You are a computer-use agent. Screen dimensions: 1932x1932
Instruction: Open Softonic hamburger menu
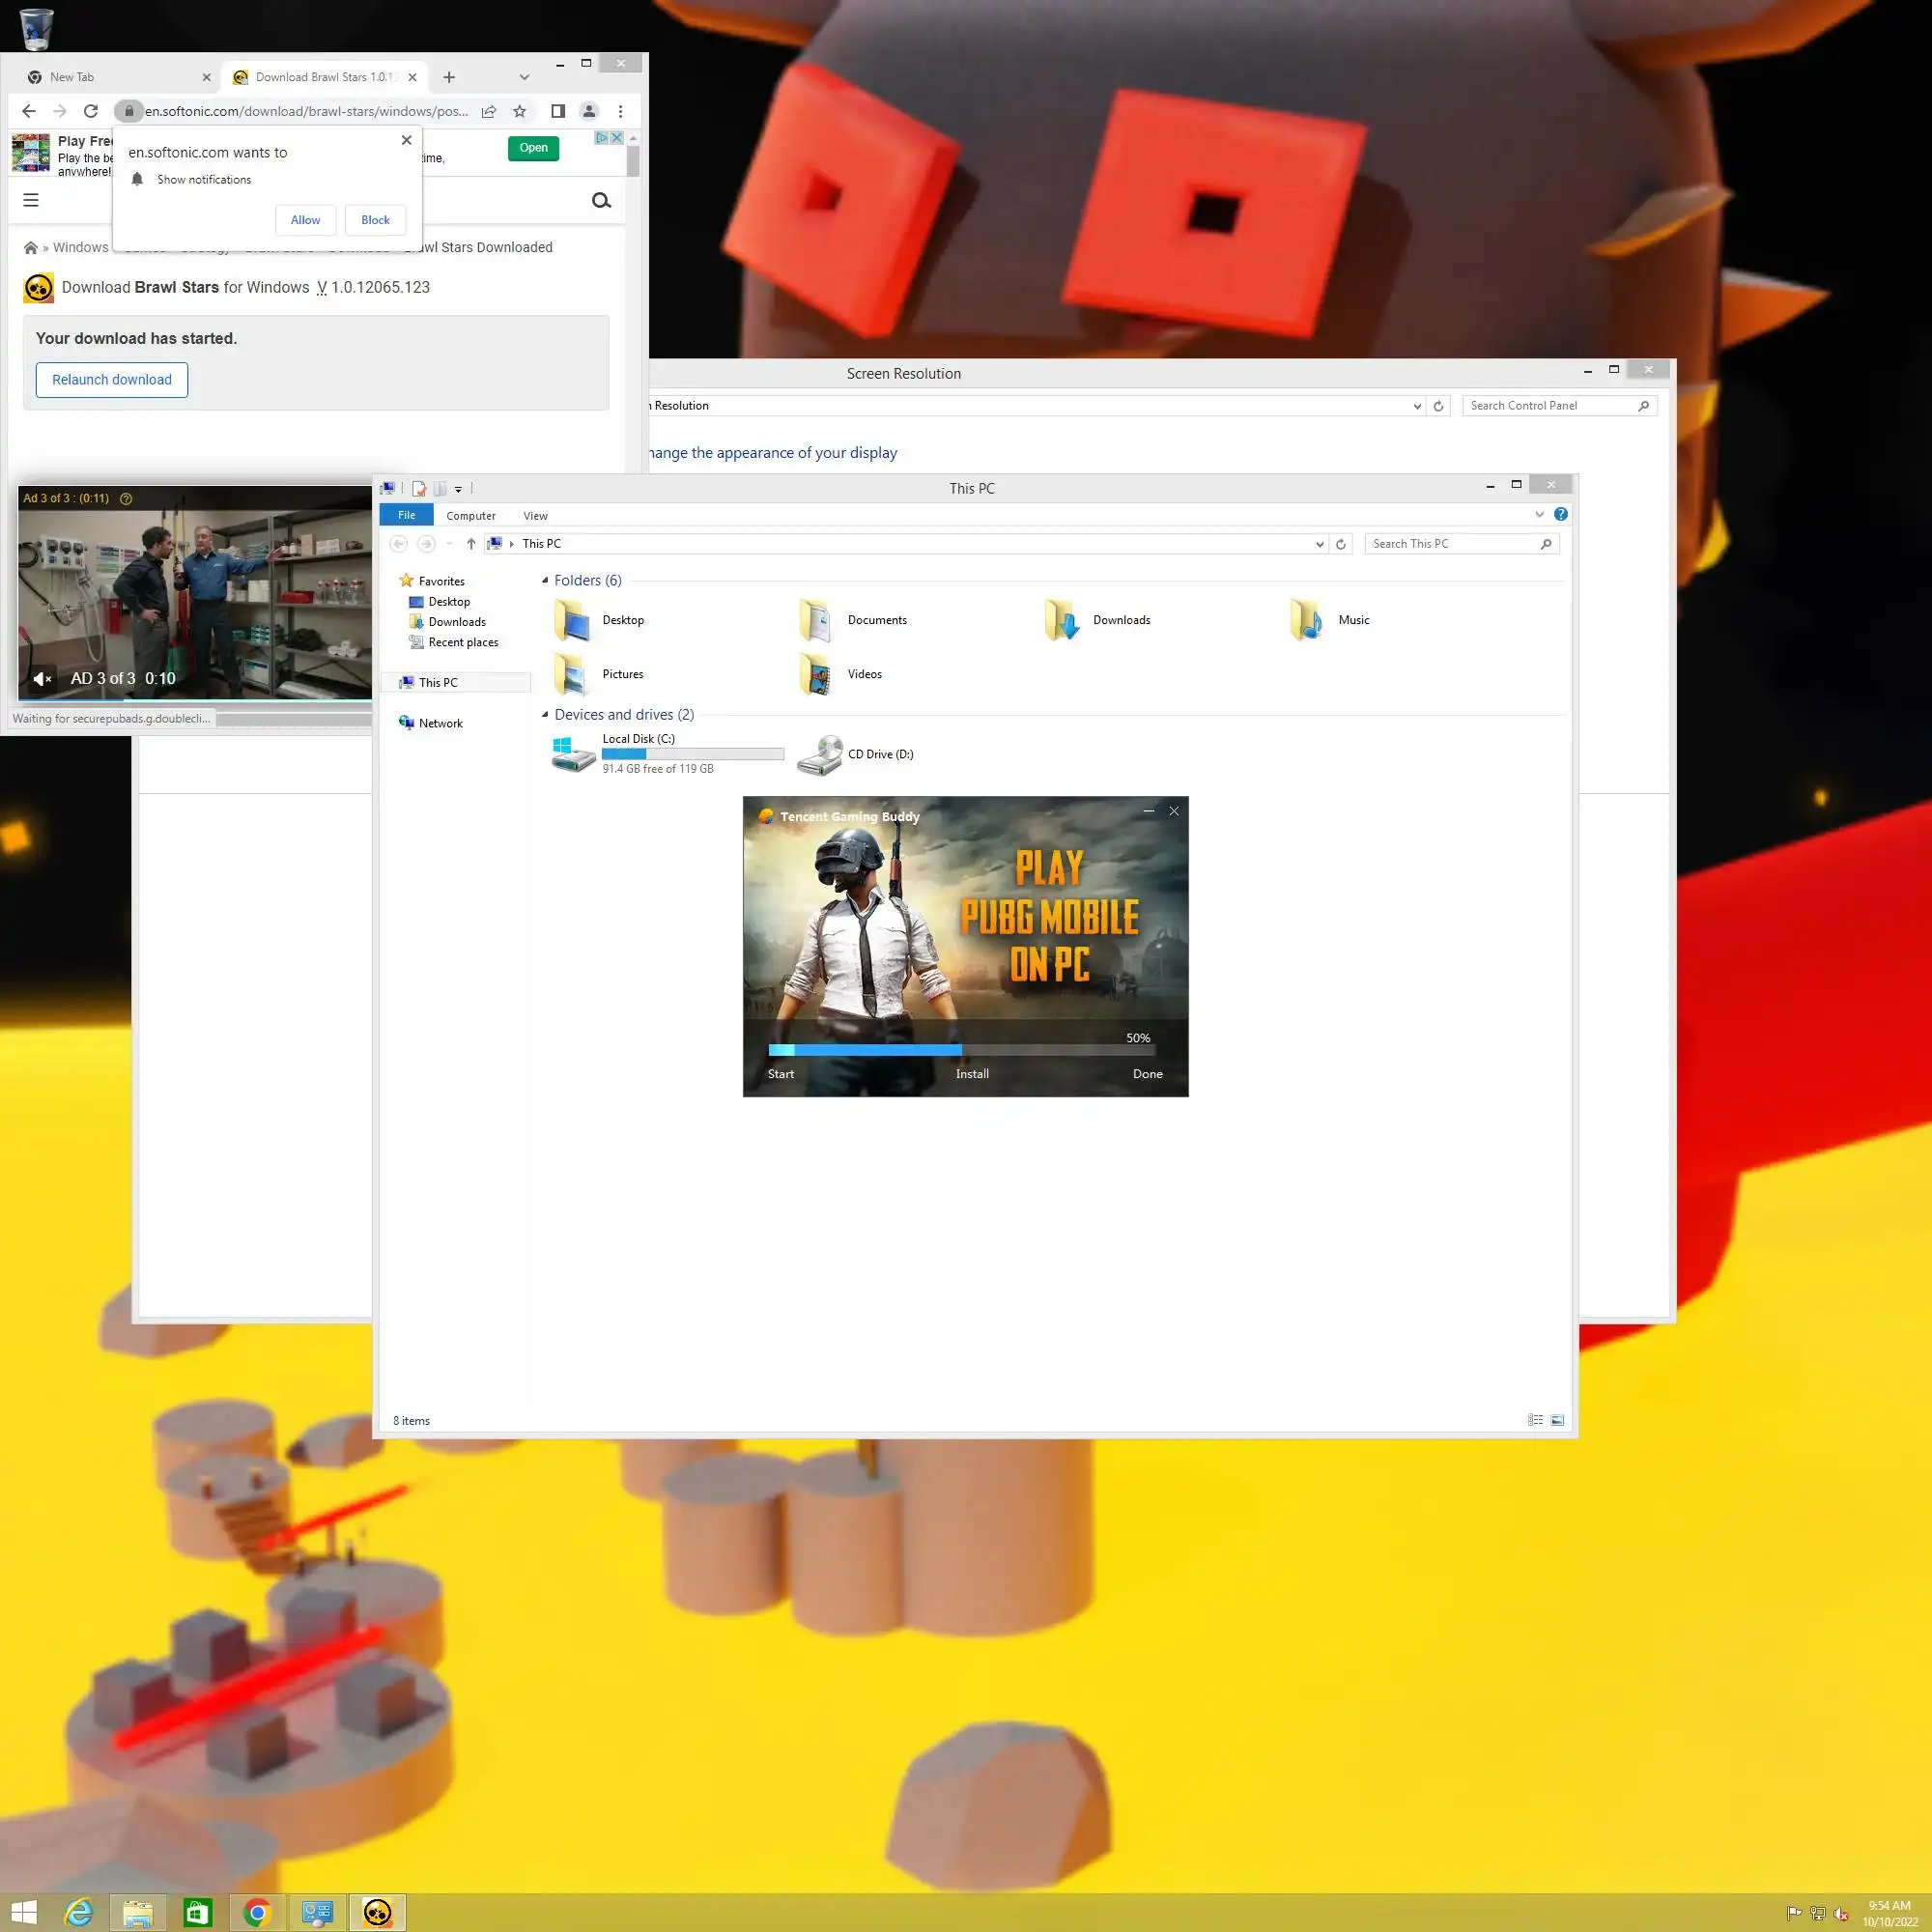pyautogui.click(x=31, y=200)
